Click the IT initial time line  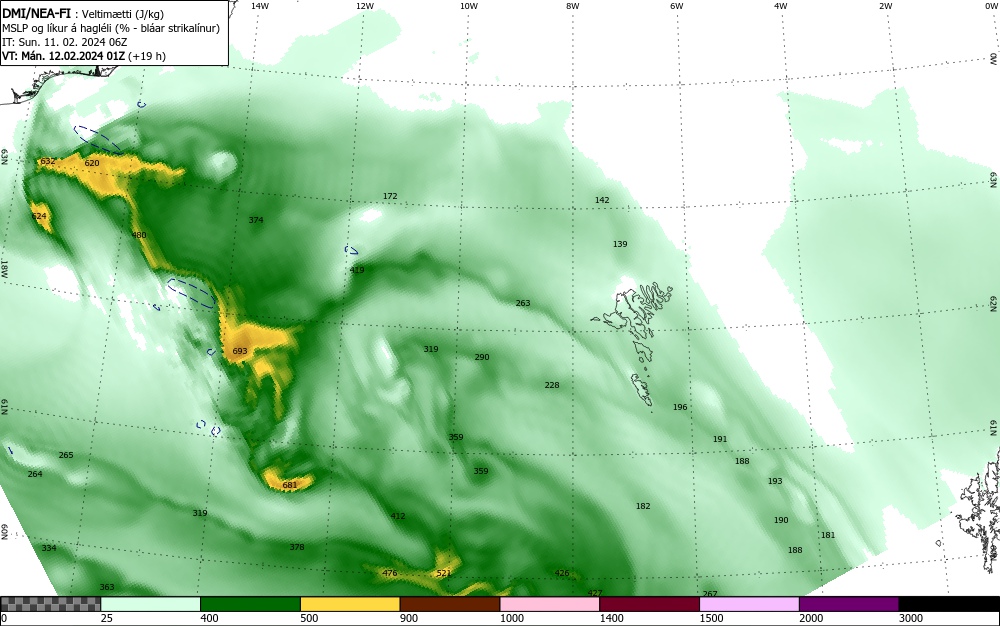click(x=64, y=42)
